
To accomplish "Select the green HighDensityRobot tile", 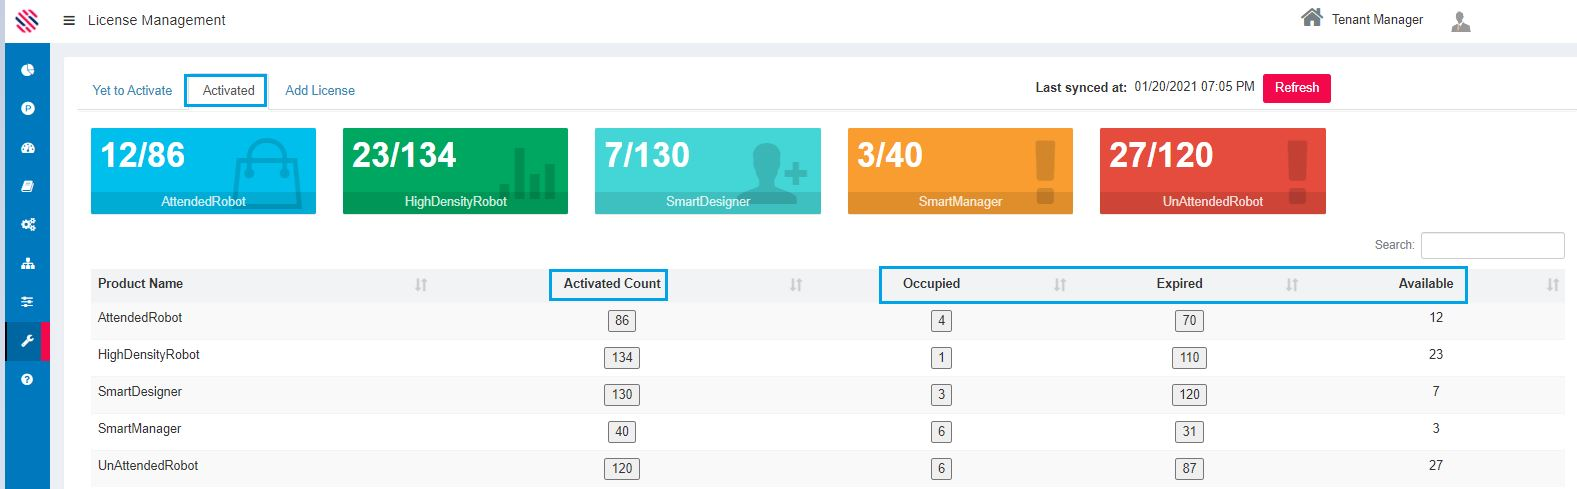I will point(455,170).
